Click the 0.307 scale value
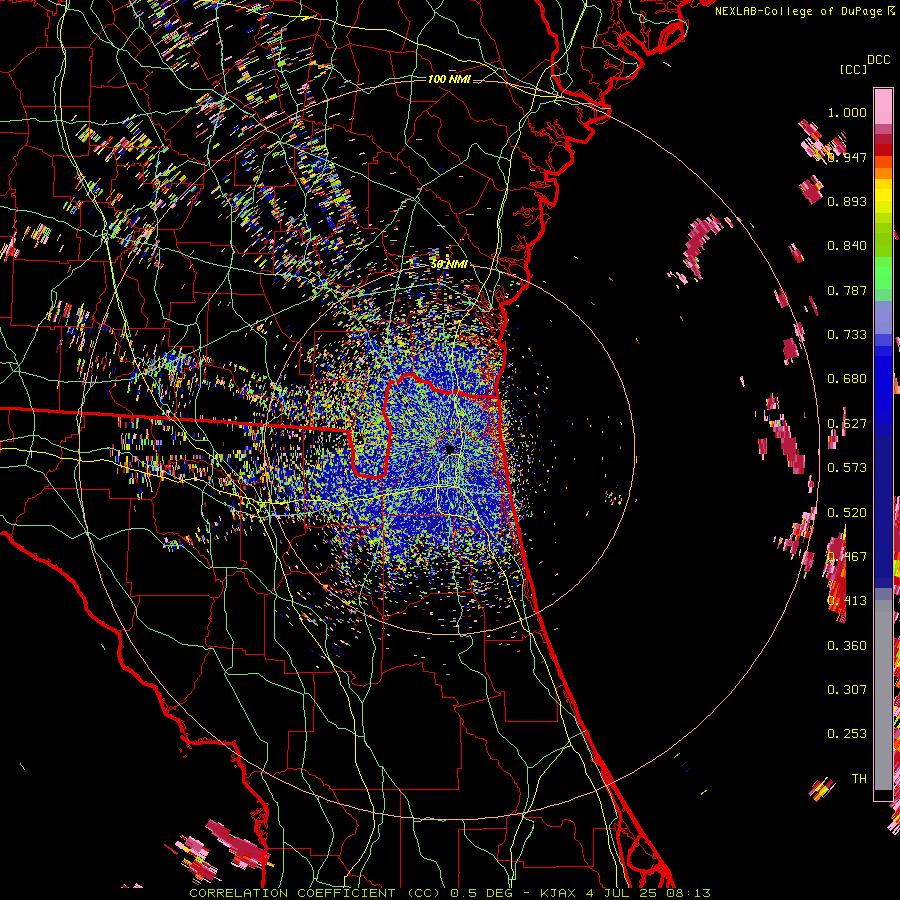900x900 pixels. point(847,690)
